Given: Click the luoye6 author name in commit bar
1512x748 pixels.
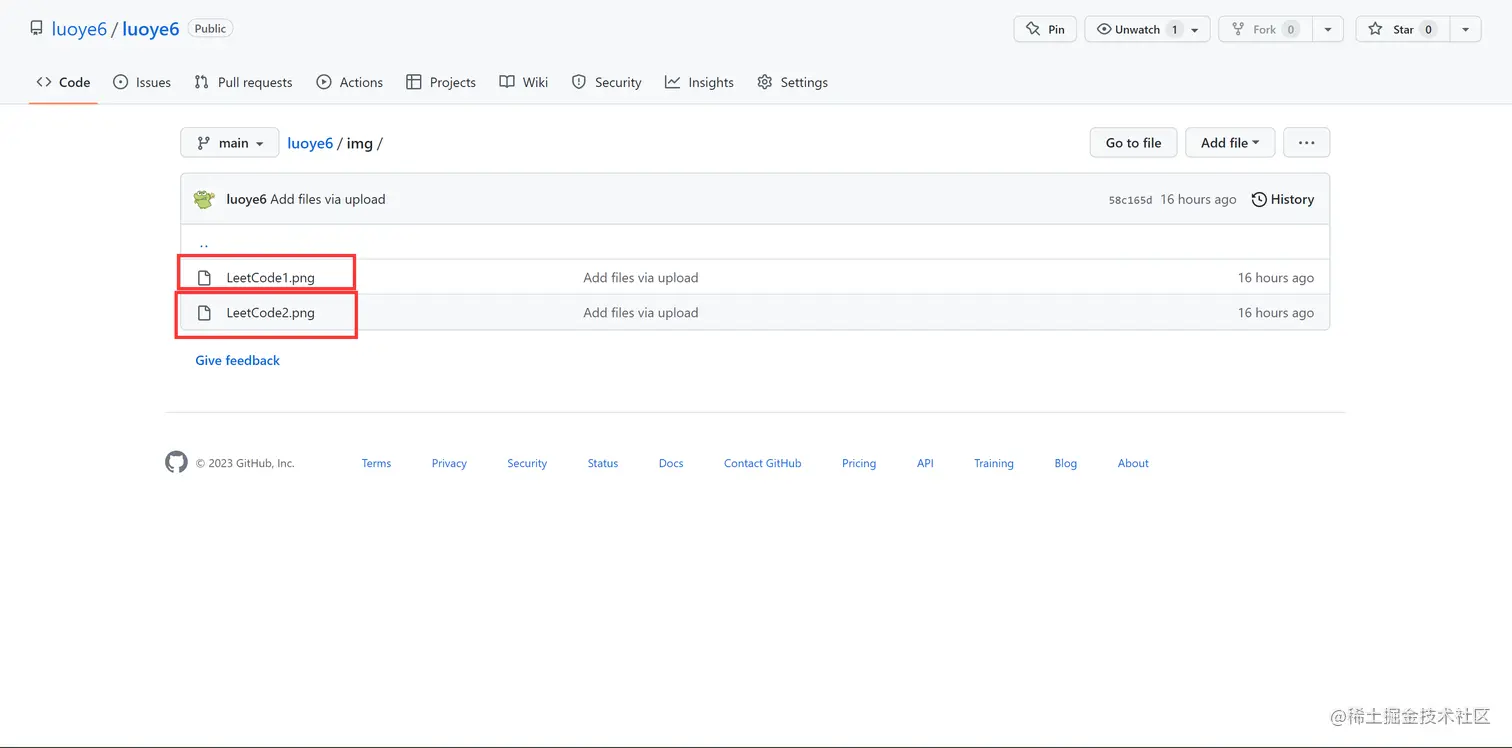Looking at the screenshot, I should click(246, 199).
